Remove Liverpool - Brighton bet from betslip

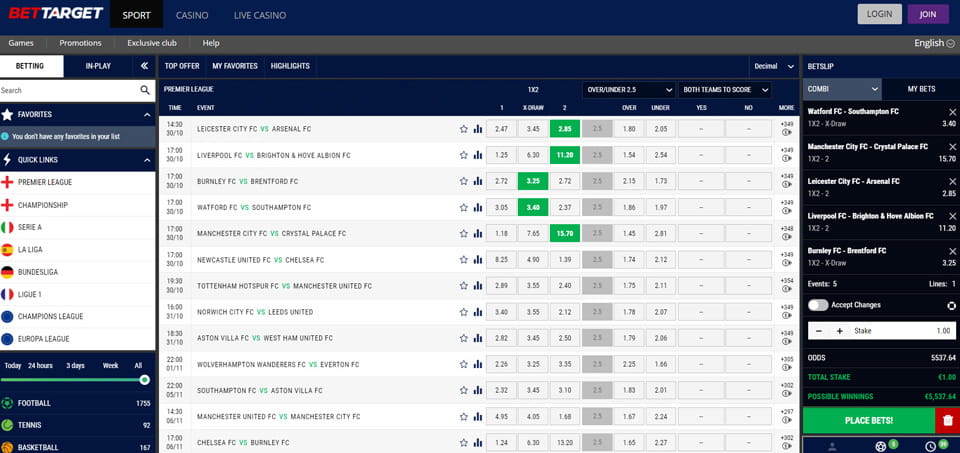pos(952,216)
